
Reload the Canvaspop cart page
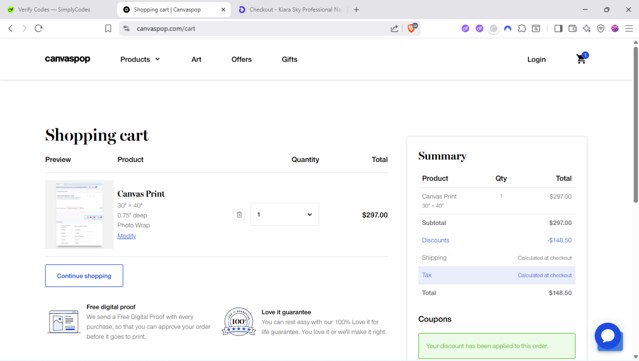[x=38, y=29]
